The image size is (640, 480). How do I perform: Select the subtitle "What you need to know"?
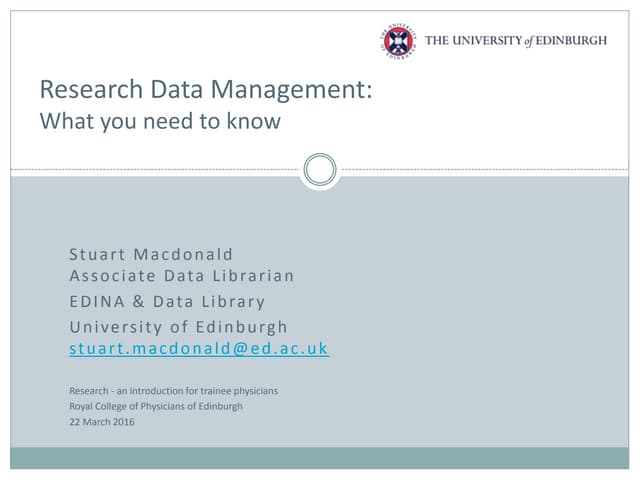(160, 122)
